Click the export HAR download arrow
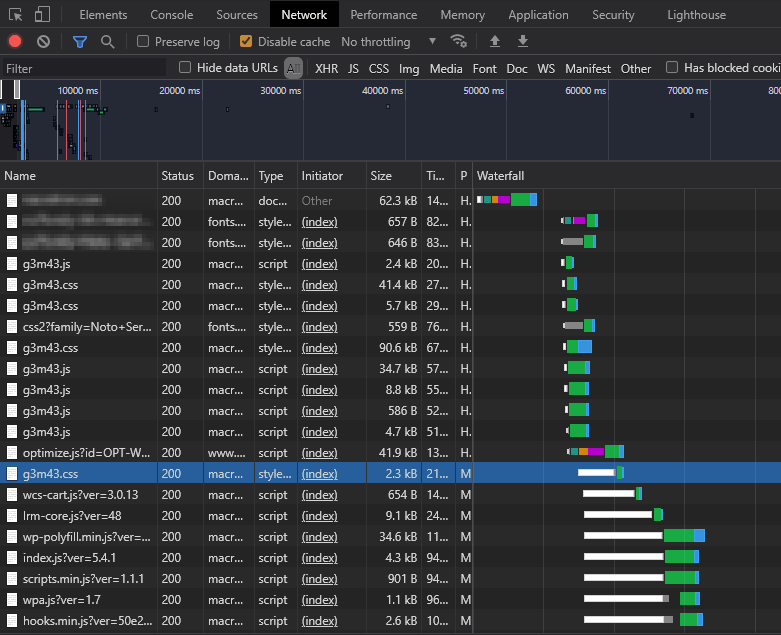The height and width of the screenshot is (635, 781). coord(522,42)
